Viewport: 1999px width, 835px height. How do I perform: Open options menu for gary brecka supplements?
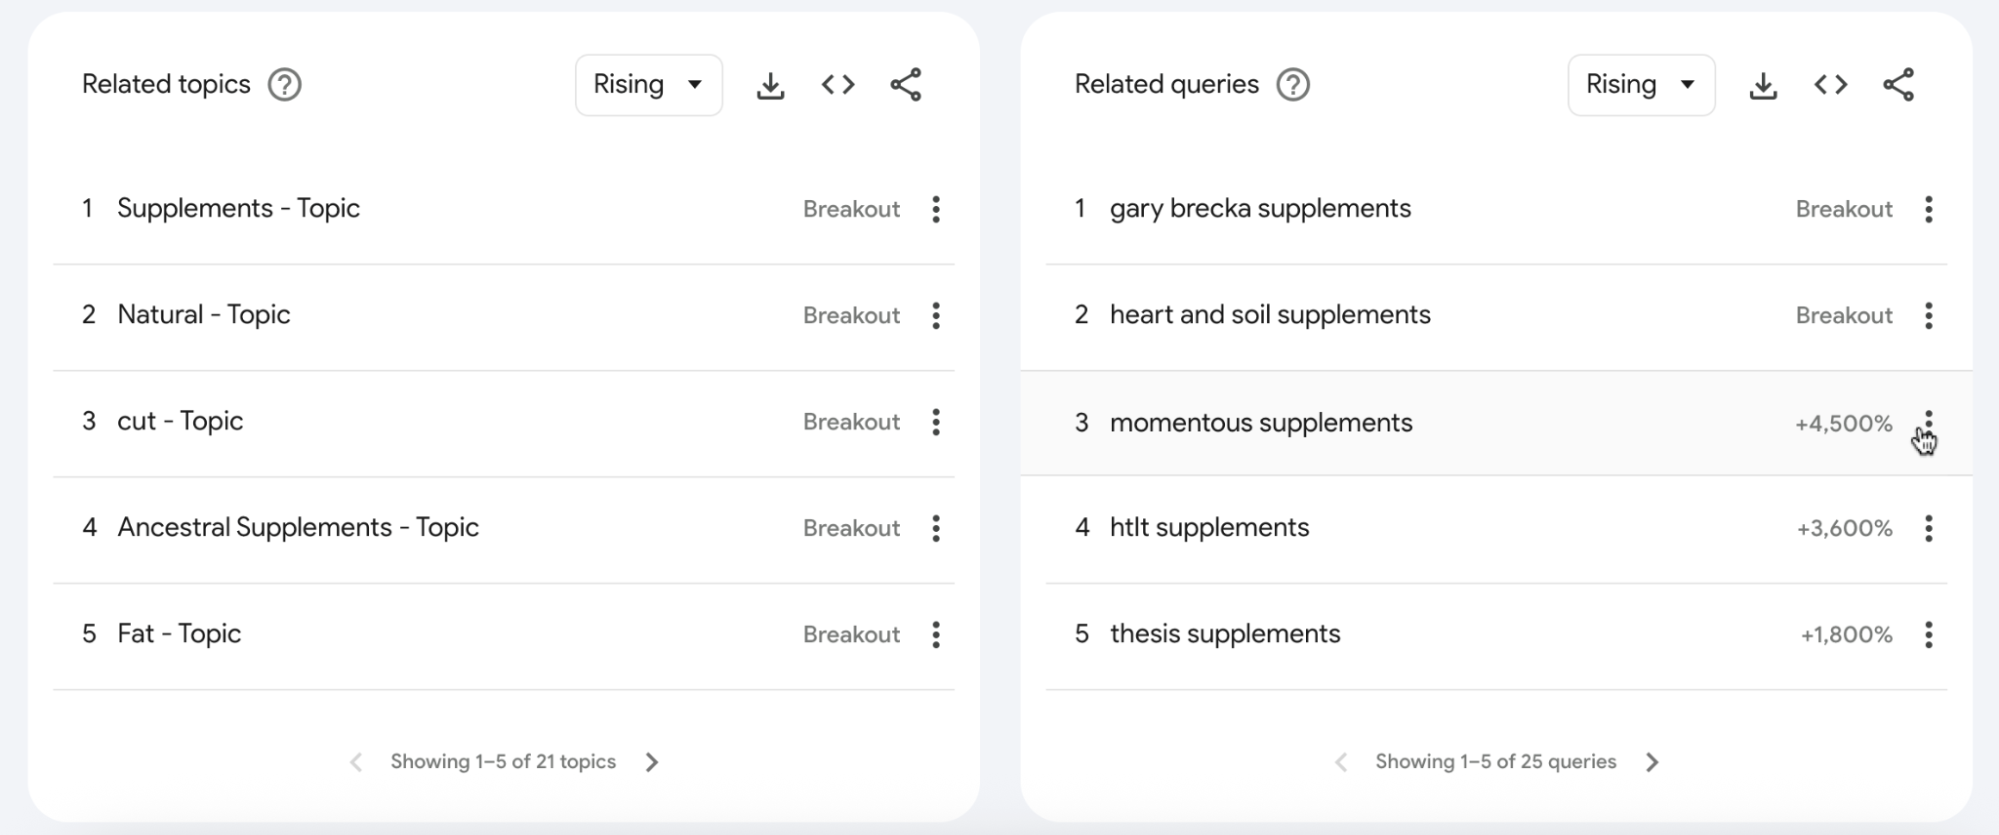pos(1927,209)
